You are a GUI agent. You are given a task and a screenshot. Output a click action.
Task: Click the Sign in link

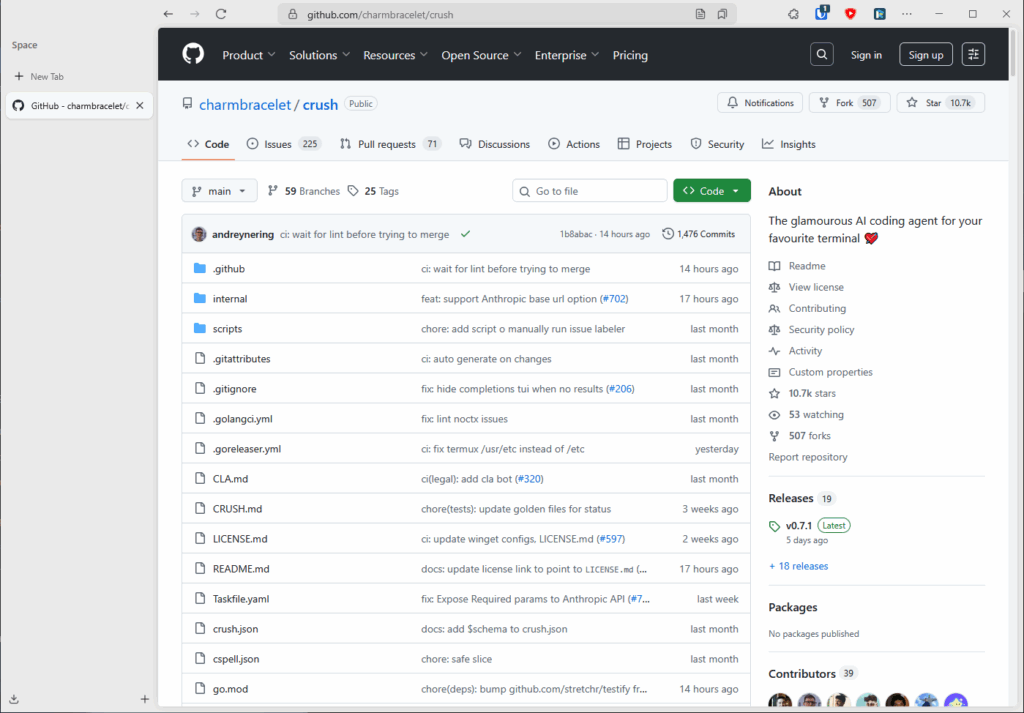pos(866,55)
